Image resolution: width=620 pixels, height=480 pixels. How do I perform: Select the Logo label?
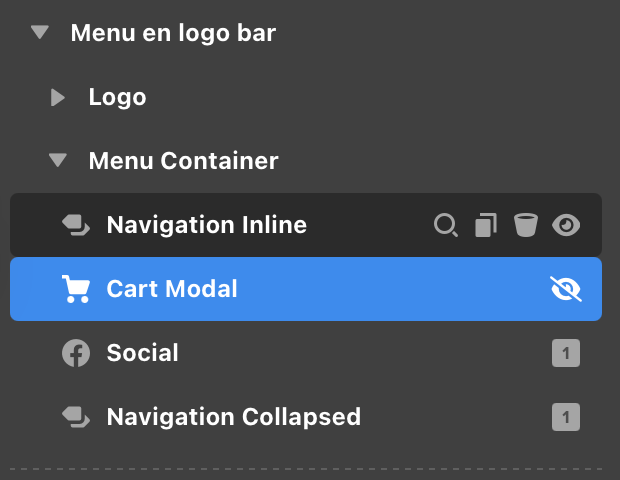pos(117,97)
